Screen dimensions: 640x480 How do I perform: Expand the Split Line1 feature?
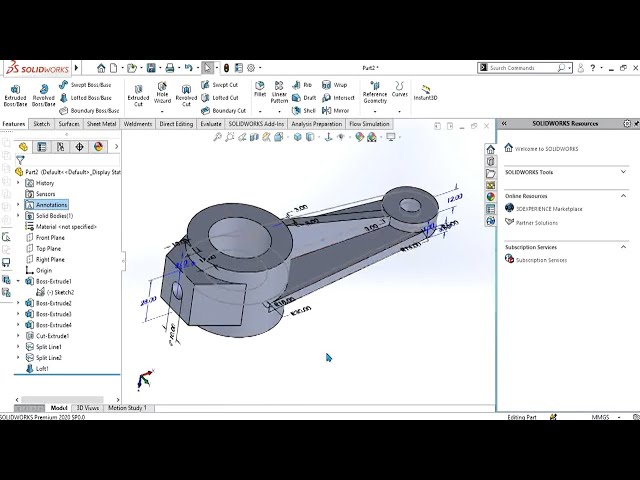tap(18, 347)
